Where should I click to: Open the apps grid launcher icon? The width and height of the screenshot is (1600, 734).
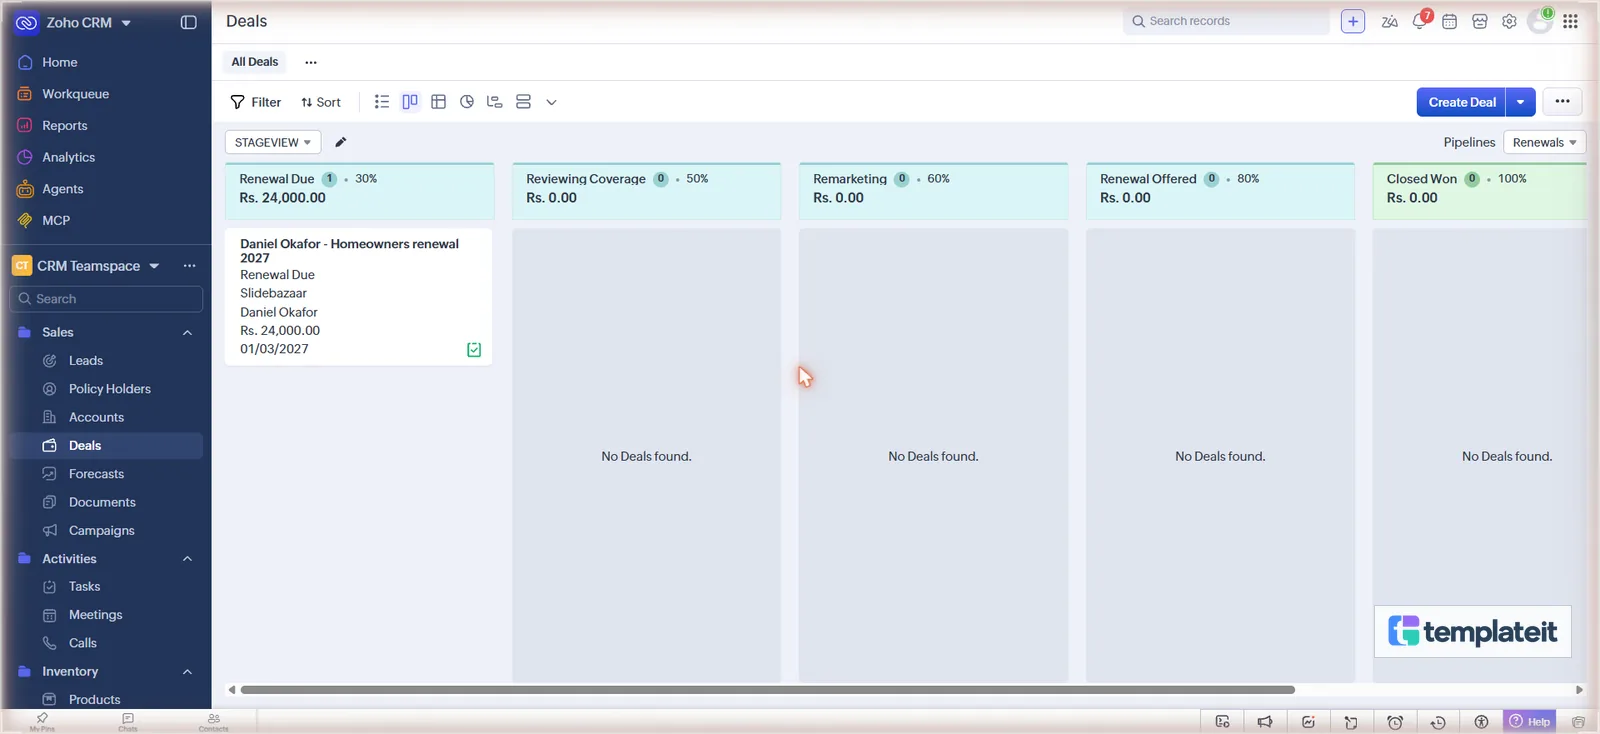pyautogui.click(x=1570, y=21)
